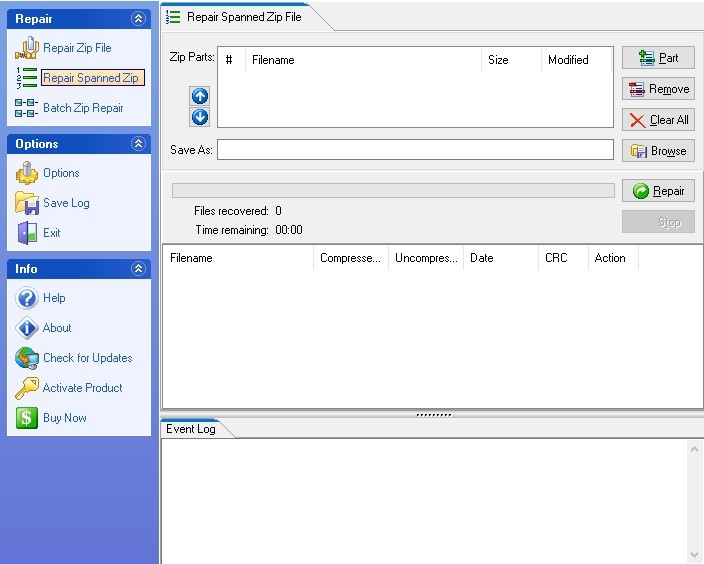Sort results by Filename column header

tap(238, 258)
